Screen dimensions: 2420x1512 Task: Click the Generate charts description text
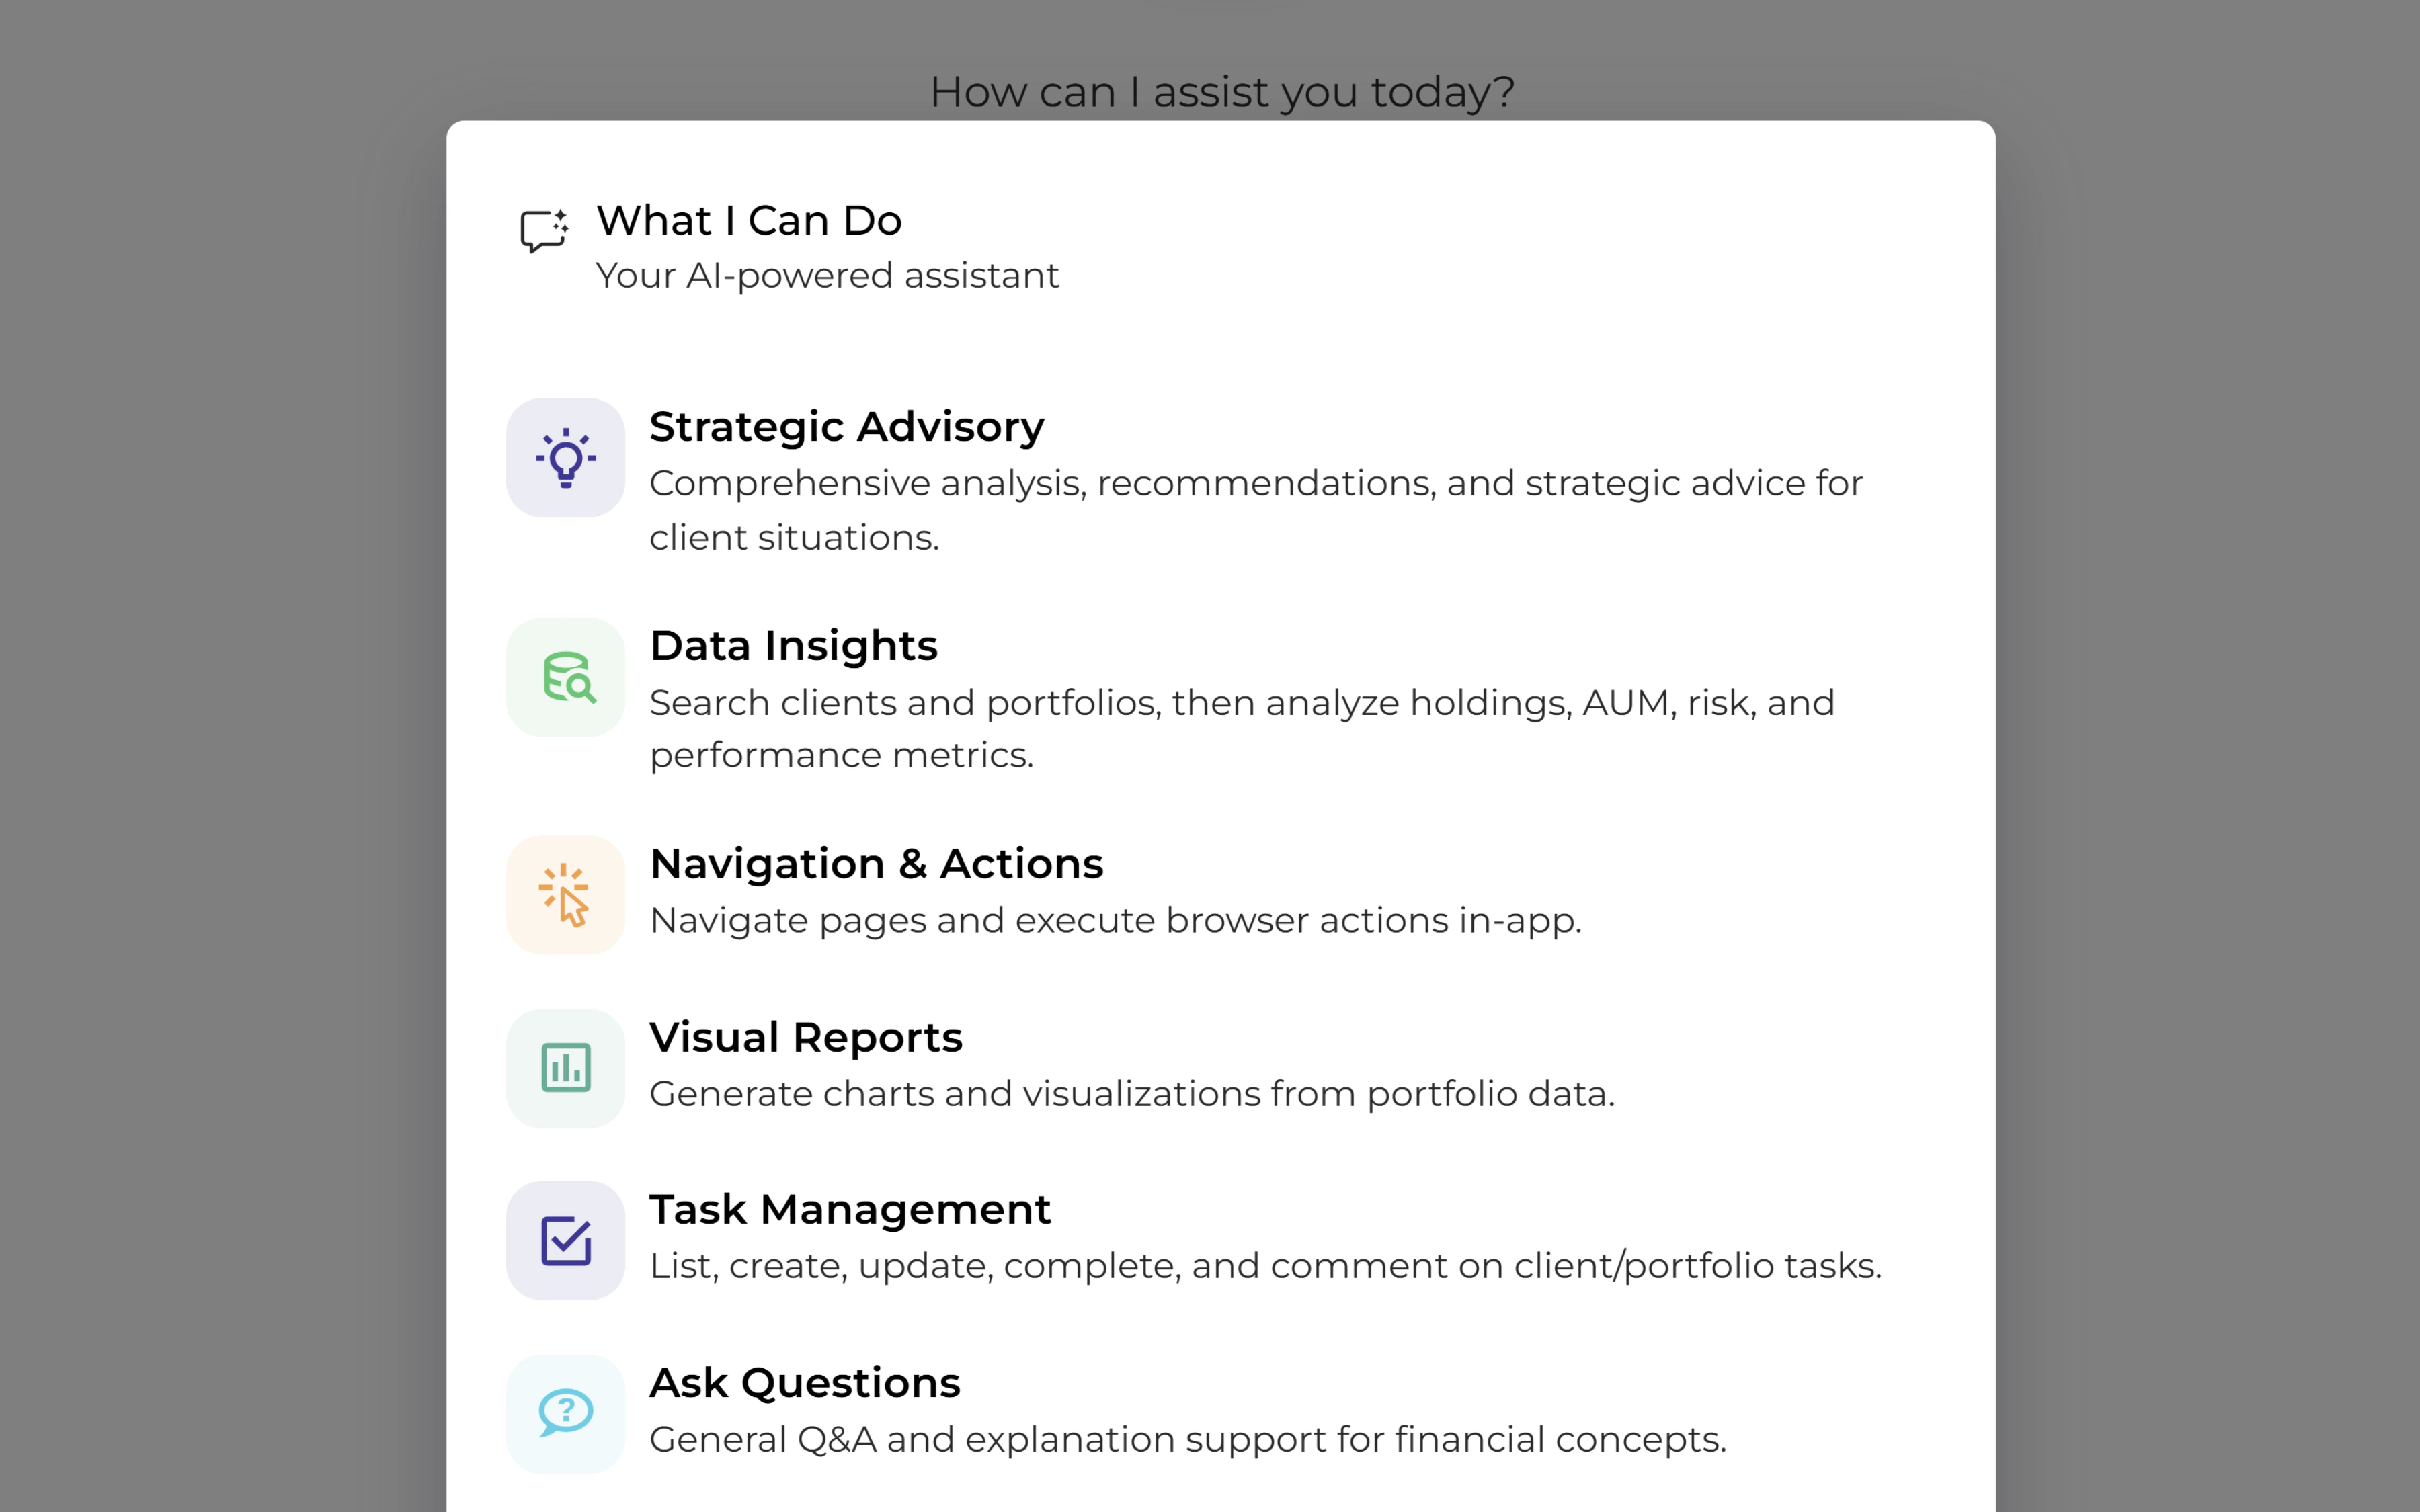coord(1133,1093)
